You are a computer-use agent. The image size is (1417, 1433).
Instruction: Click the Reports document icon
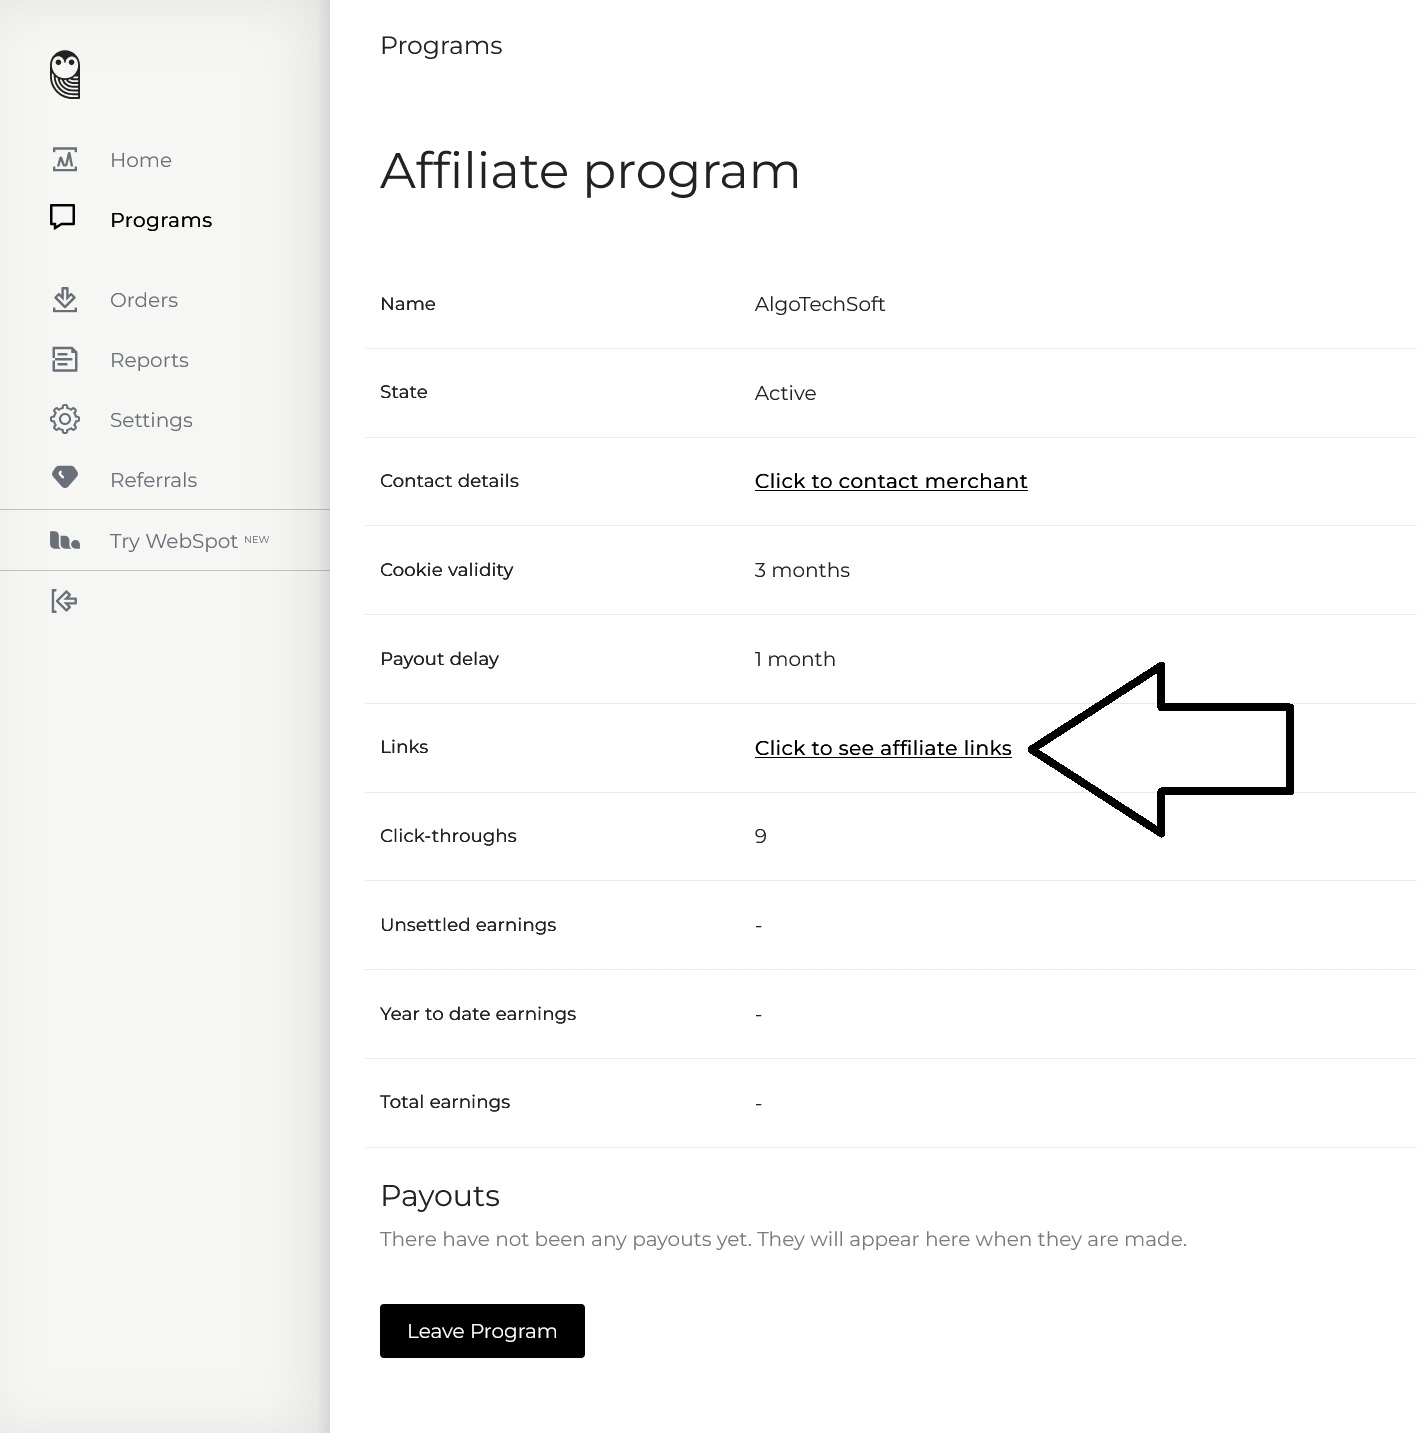point(65,360)
